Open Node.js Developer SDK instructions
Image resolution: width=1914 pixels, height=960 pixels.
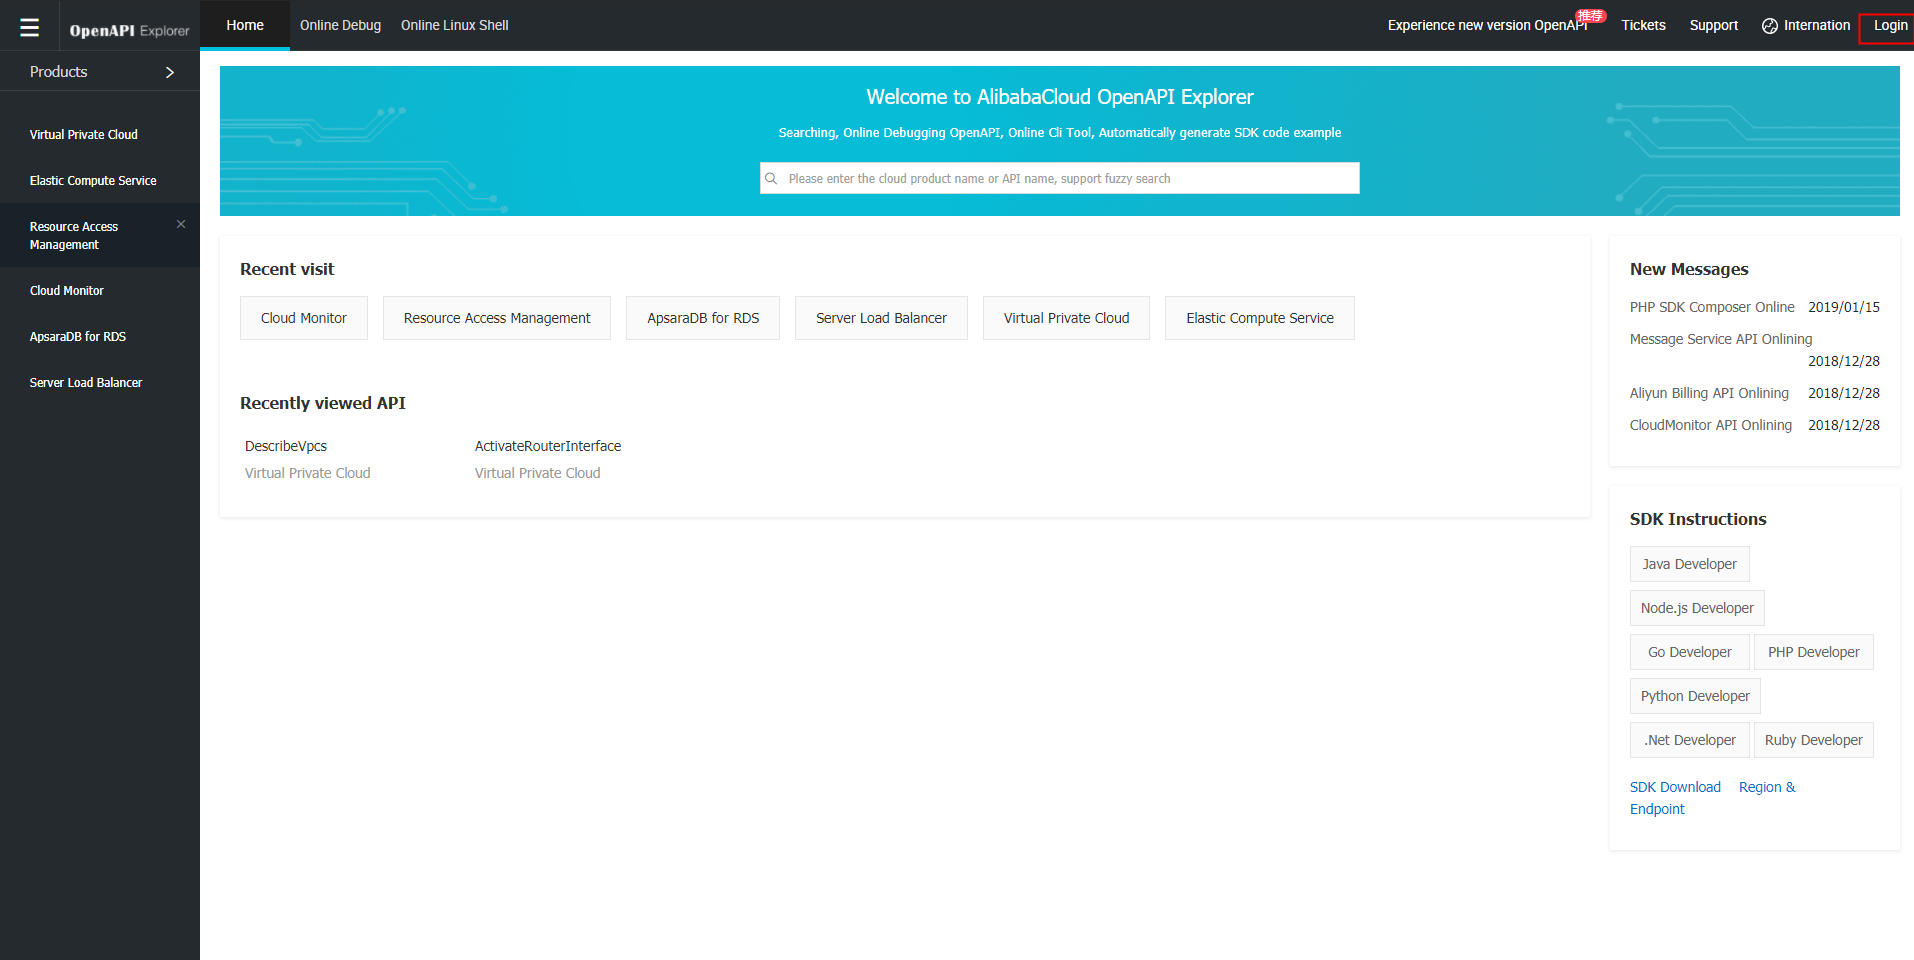1697,608
